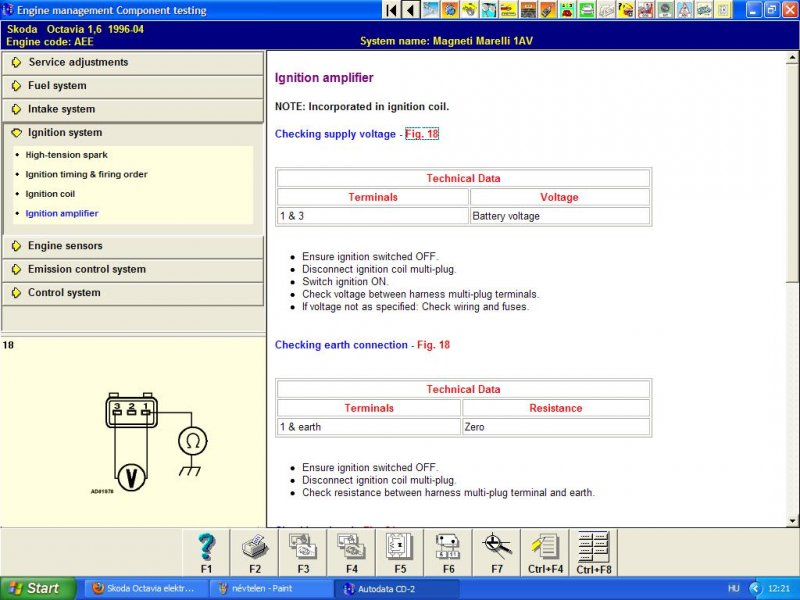
Task: Print page with F2 printer icon
Action: [255, 553]
